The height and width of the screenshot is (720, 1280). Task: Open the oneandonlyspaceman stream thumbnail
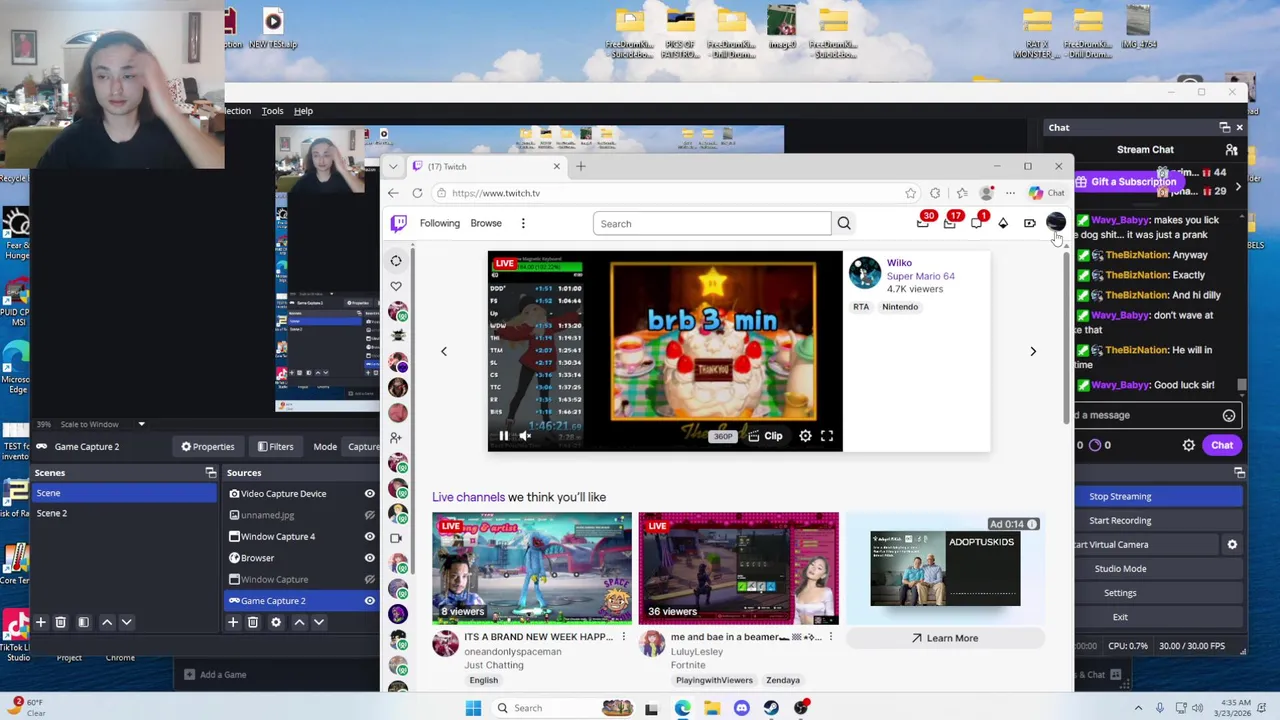pos(532,568)
